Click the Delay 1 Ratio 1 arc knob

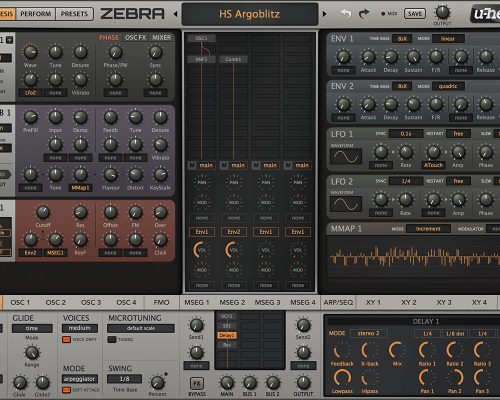coord(427,351)
